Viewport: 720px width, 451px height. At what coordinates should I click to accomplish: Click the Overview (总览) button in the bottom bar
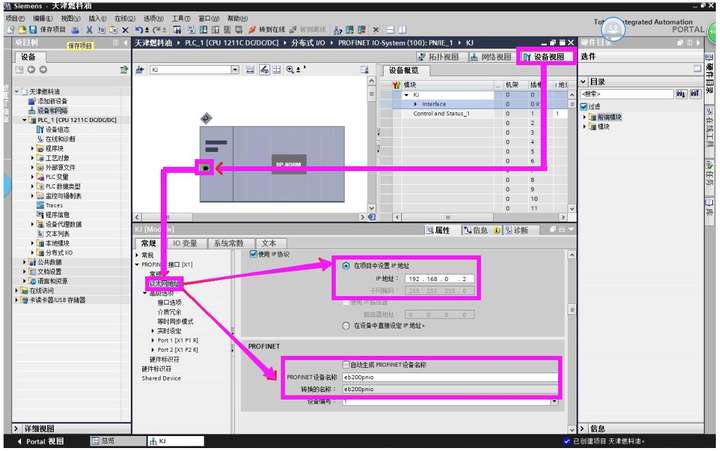click(118, 441)
